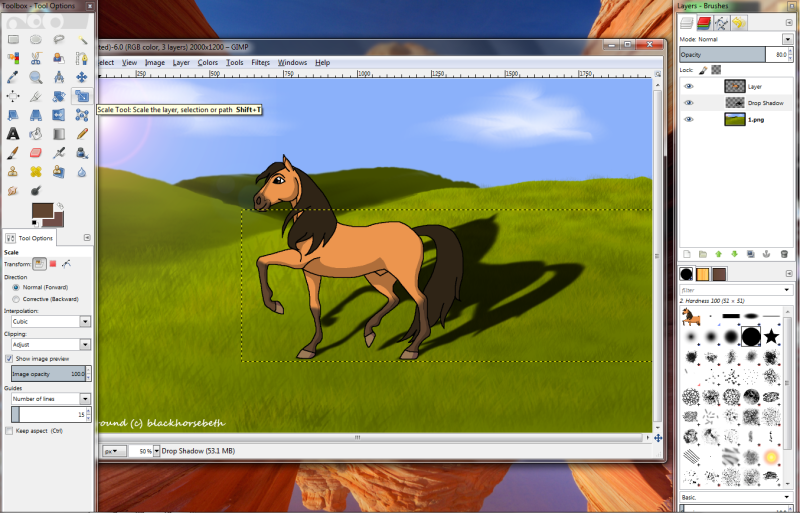Open the Interpolation Cubic dropdown

coord(51,322)
